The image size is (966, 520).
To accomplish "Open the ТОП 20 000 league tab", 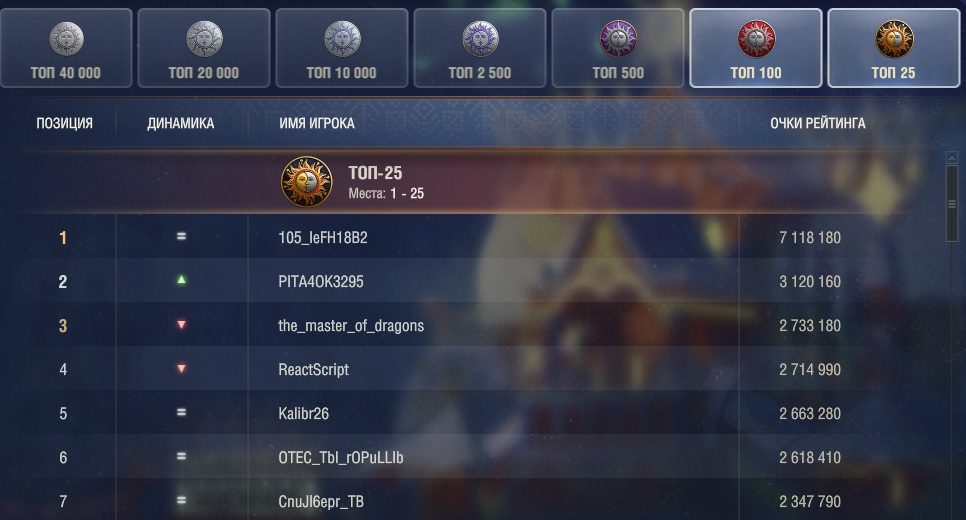I will (x=204, y=48).
